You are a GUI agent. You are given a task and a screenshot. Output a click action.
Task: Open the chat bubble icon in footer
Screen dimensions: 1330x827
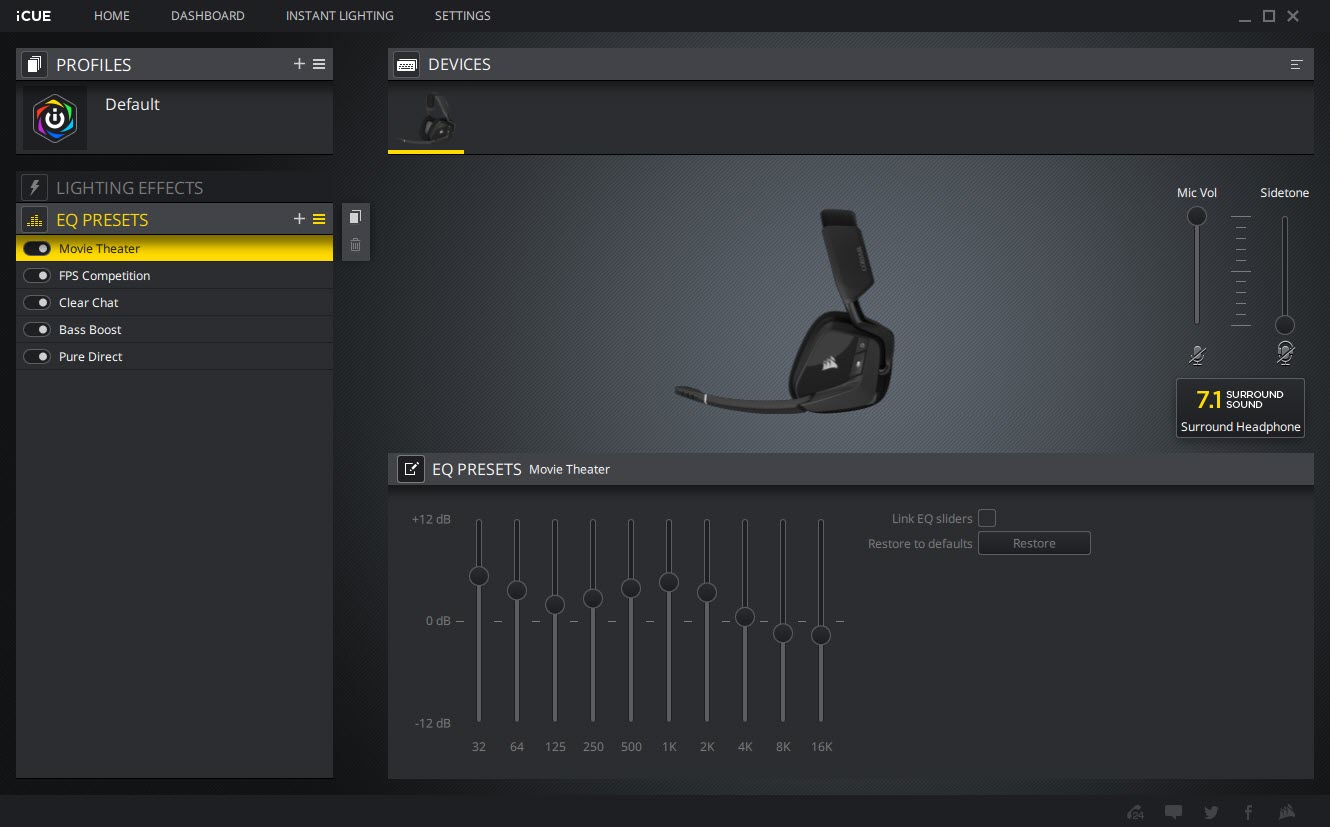tap(1174, 812)
